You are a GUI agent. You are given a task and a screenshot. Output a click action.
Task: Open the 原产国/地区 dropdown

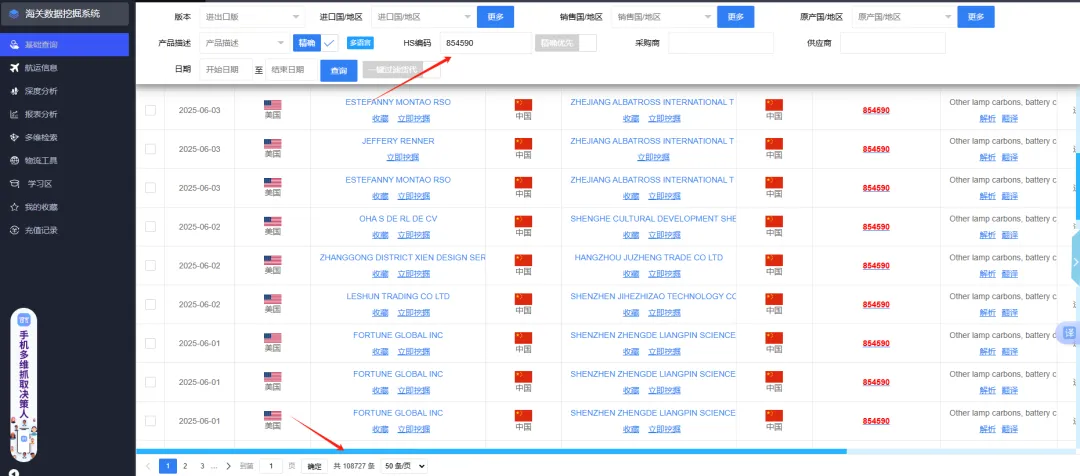point(904,17)
